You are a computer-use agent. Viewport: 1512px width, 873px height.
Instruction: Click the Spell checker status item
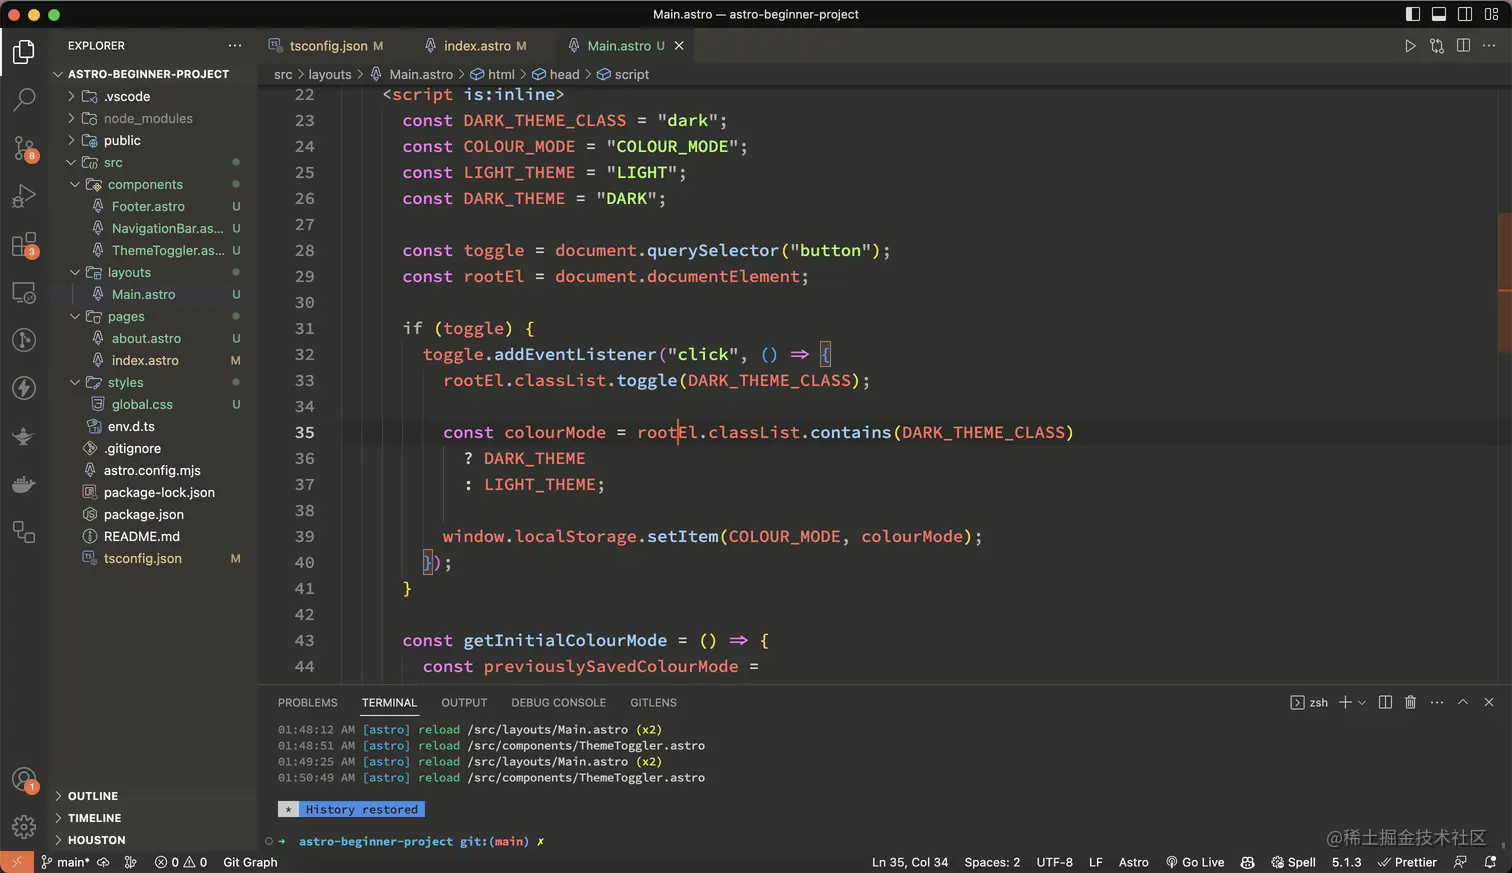pos(1293,862)
